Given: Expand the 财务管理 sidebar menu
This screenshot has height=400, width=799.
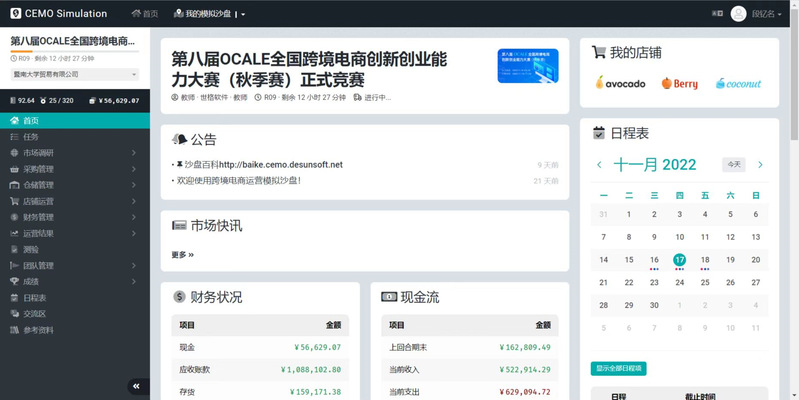Looking at the screenshot, I should [40, 217].
